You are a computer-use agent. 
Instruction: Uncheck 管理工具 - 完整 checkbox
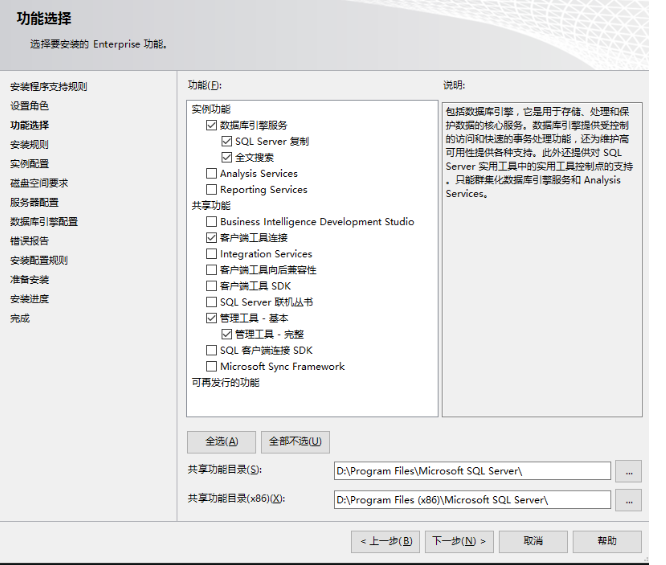[x=226, y=334]
